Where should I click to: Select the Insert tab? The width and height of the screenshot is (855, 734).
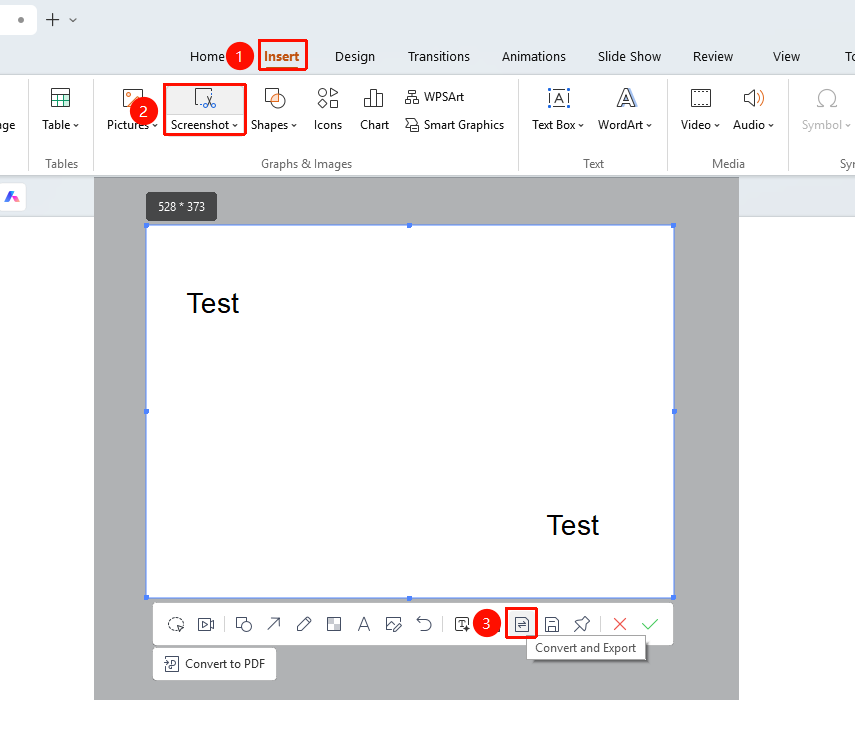282,57
